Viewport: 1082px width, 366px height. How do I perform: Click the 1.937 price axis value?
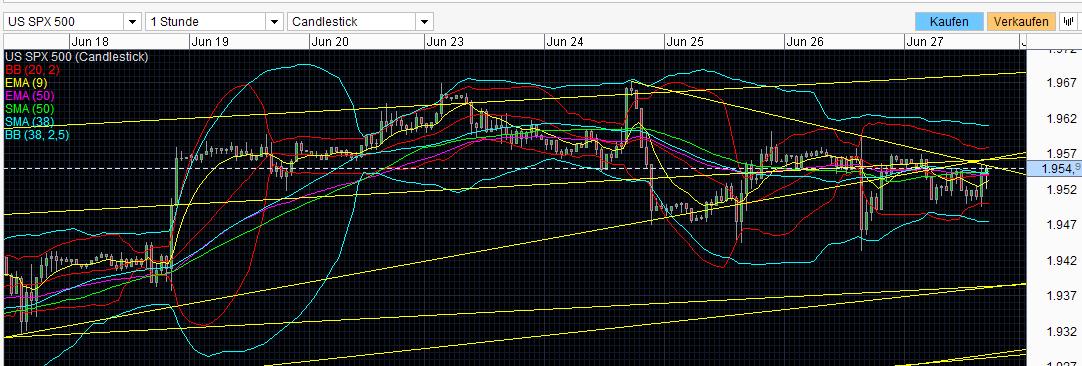pyautogui.click(x=1061, y=296)
